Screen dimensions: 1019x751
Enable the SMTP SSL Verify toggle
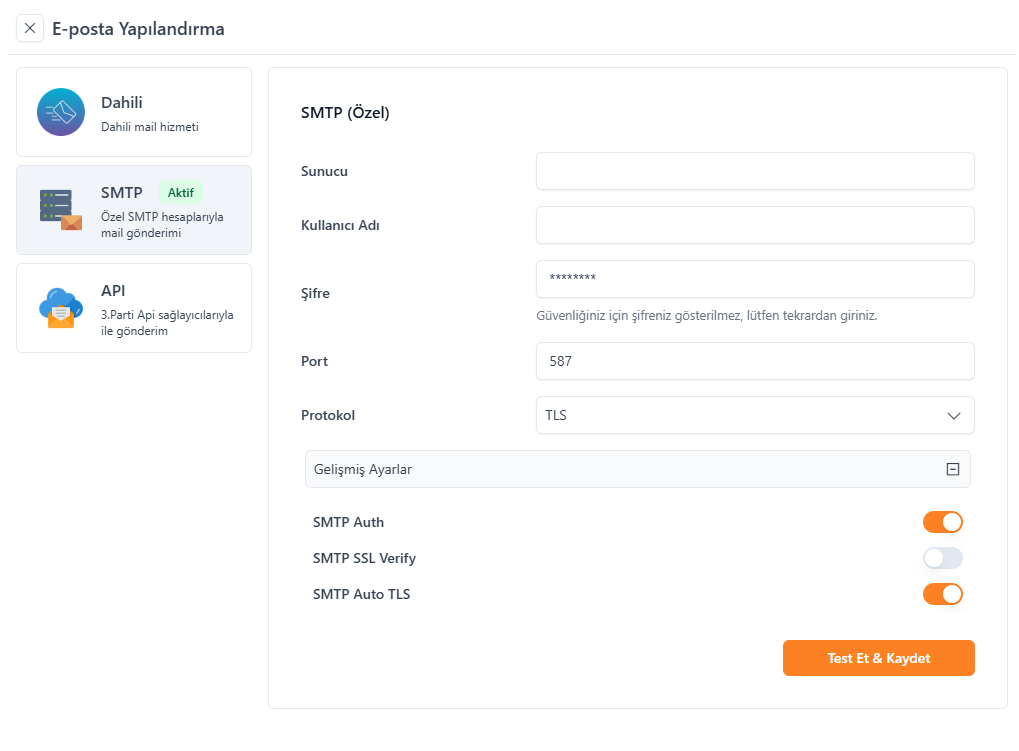[942, 558]
